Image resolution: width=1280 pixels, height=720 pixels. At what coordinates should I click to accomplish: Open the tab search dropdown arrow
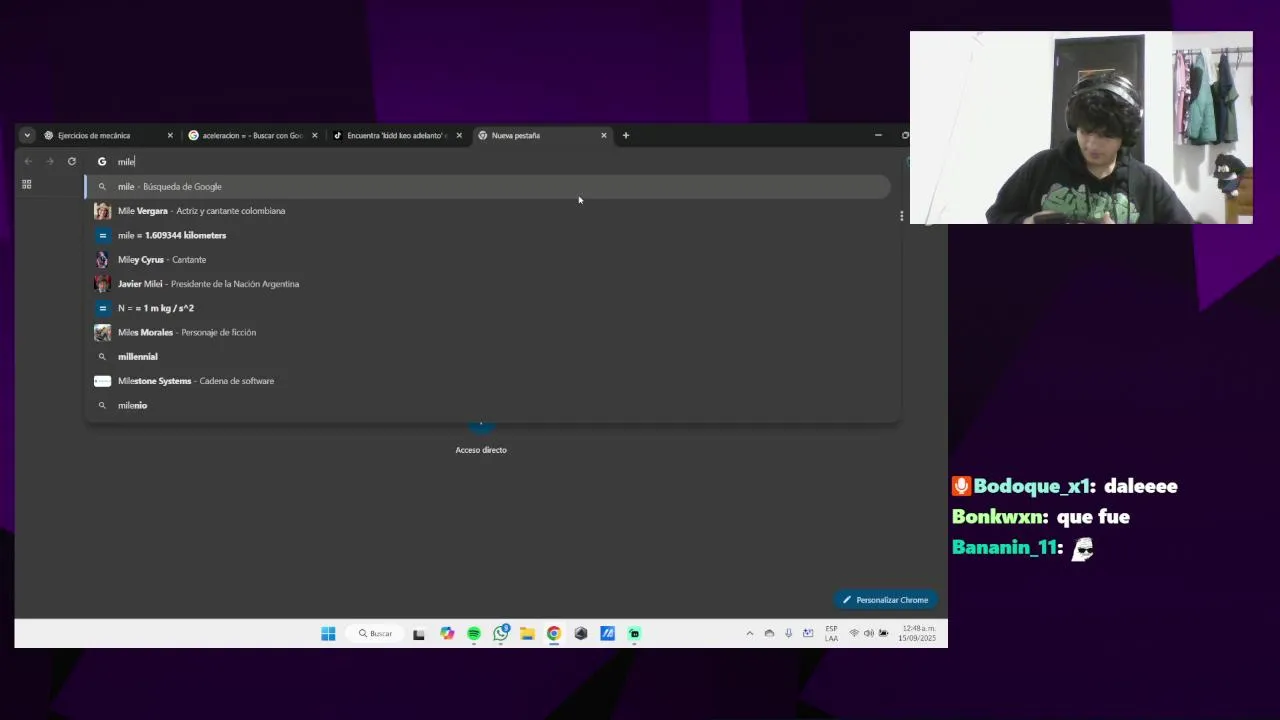point(27,135)
